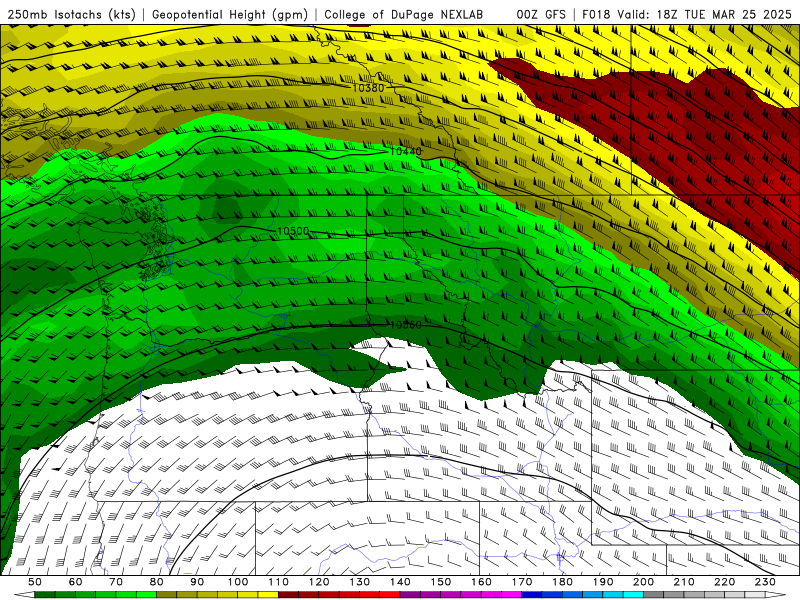Click the 190 value on the color scale
This screenshot has width=800, height=600.
click(x=603, y=582)
